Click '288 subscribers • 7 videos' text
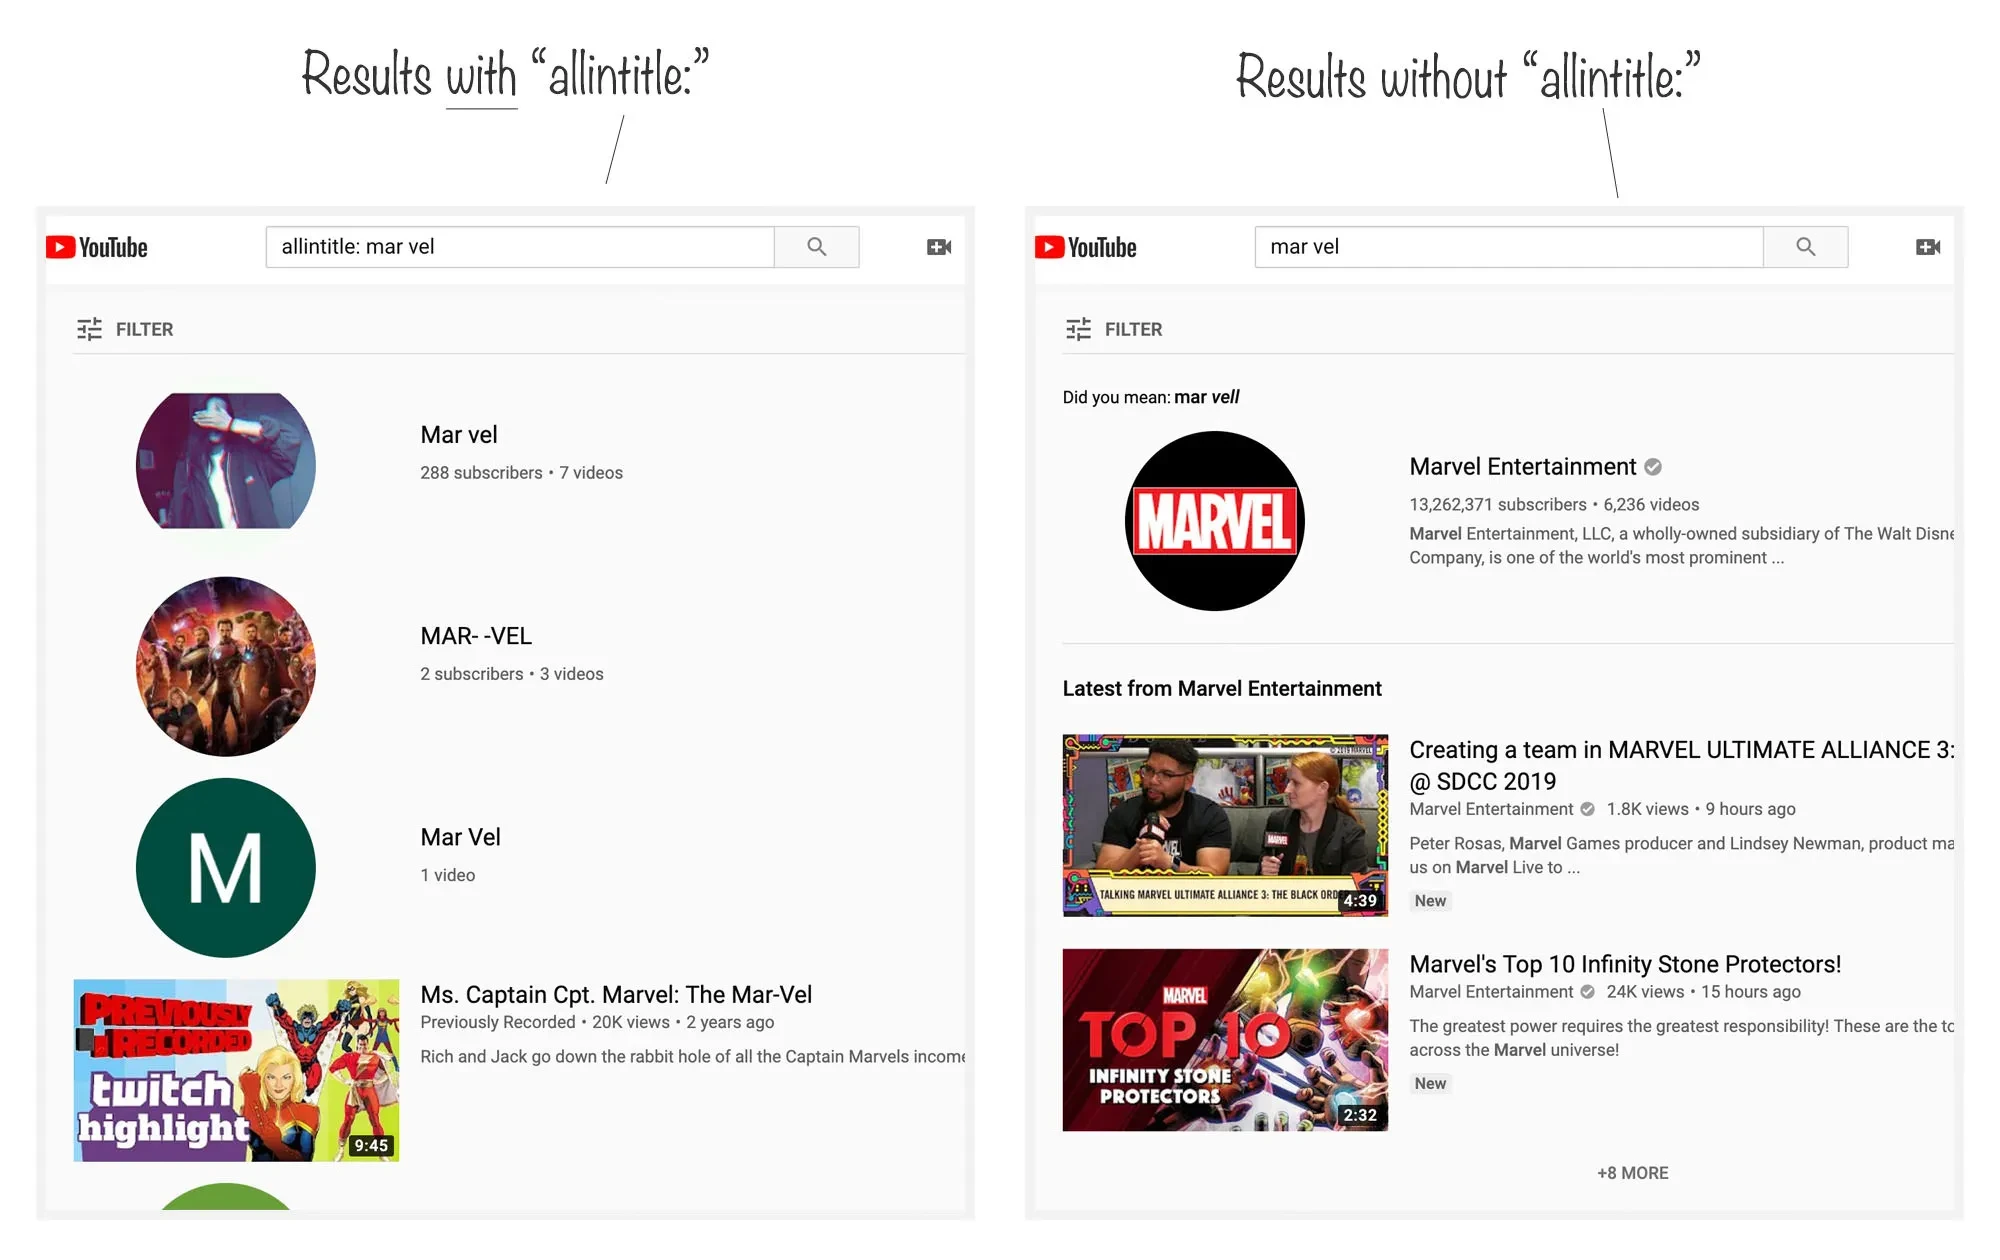This screenshot has height=1260, width=2000. coord(521,473)
